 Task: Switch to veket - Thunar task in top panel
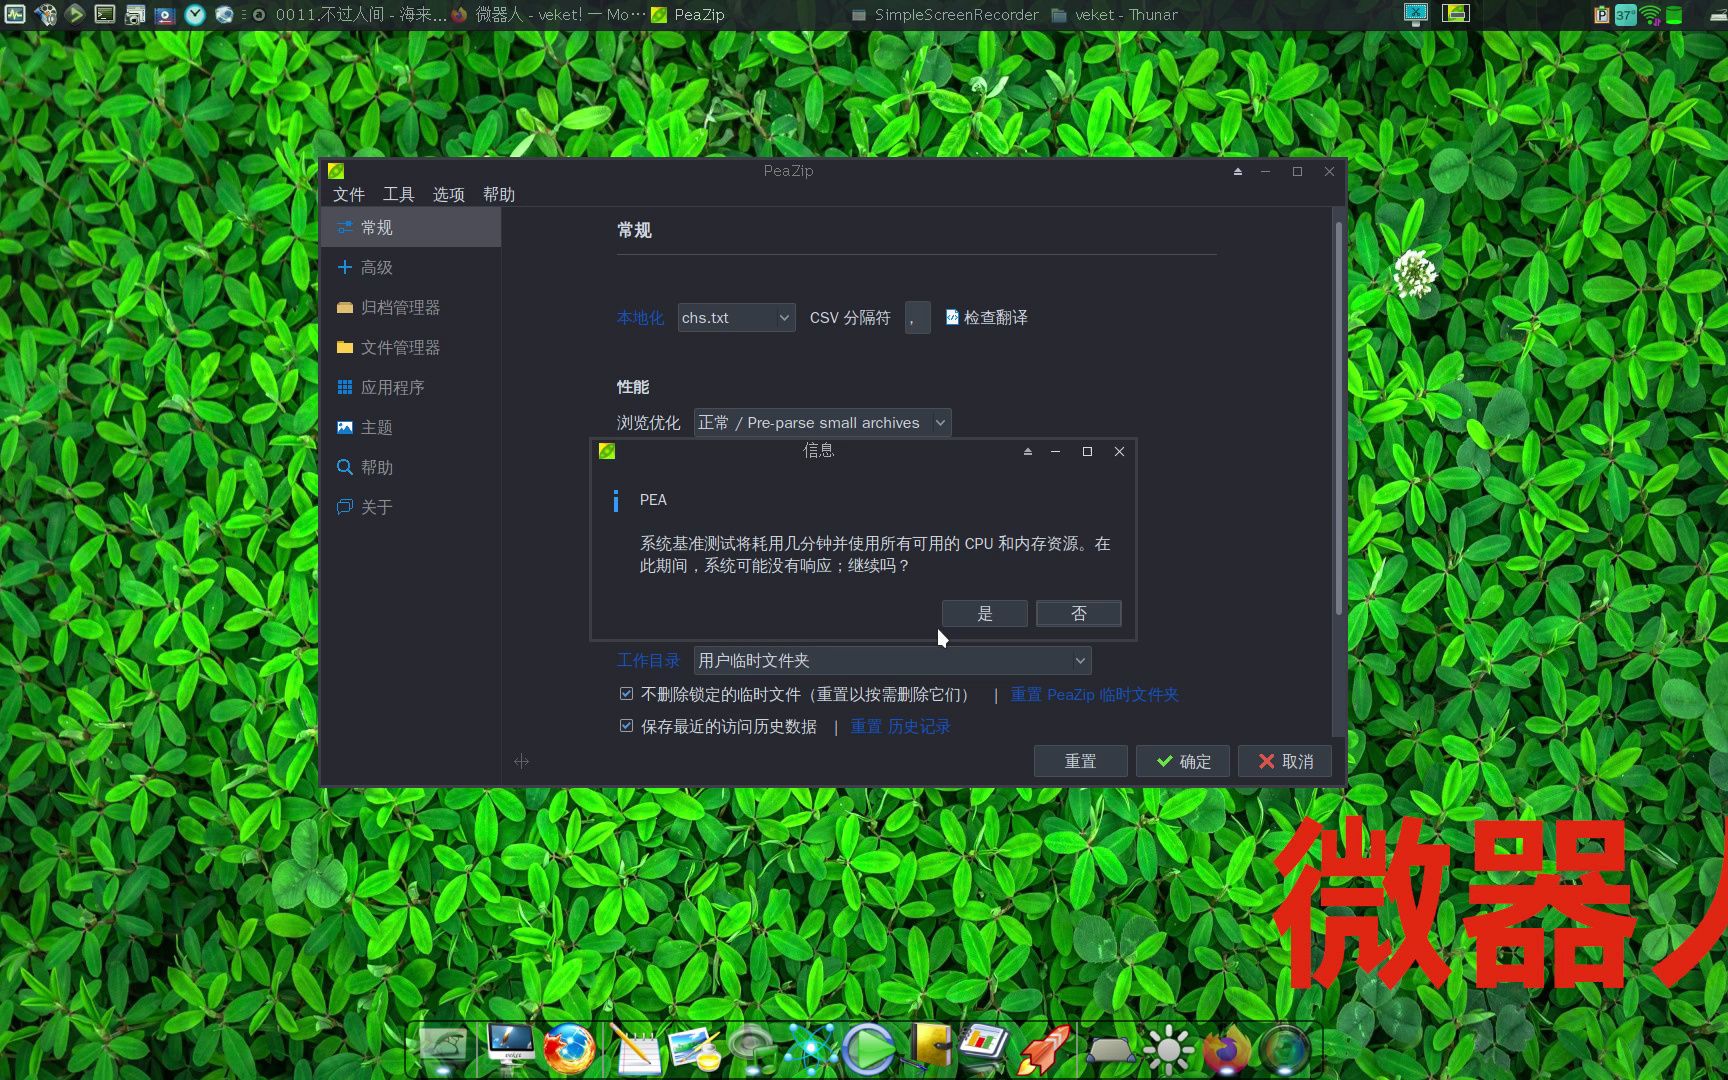(1114, 15)
